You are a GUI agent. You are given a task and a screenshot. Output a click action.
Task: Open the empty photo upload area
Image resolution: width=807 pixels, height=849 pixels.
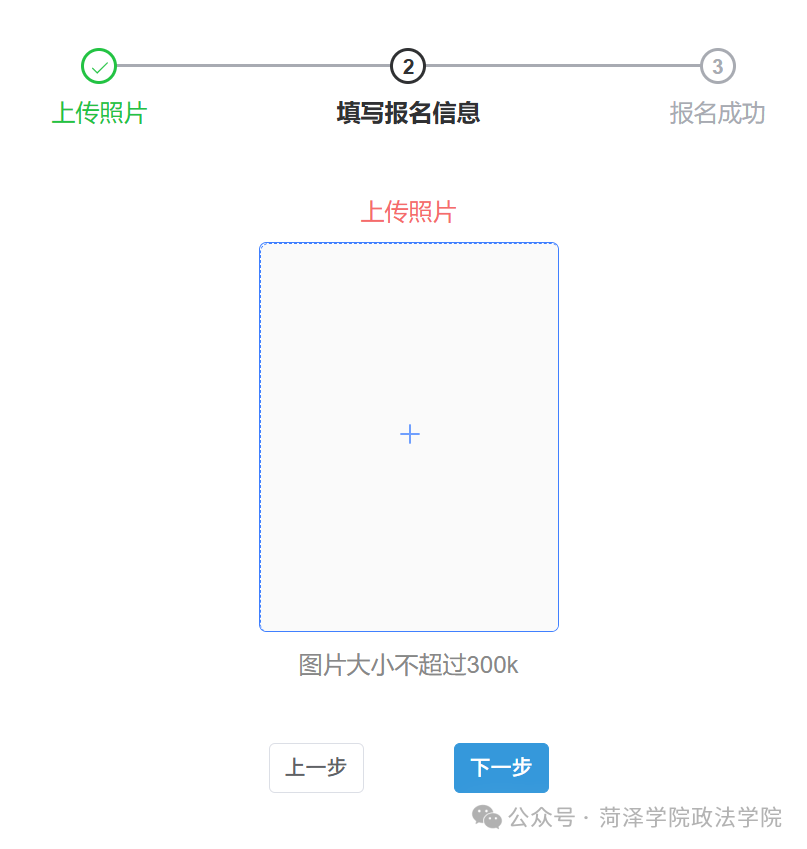point(409,437)
